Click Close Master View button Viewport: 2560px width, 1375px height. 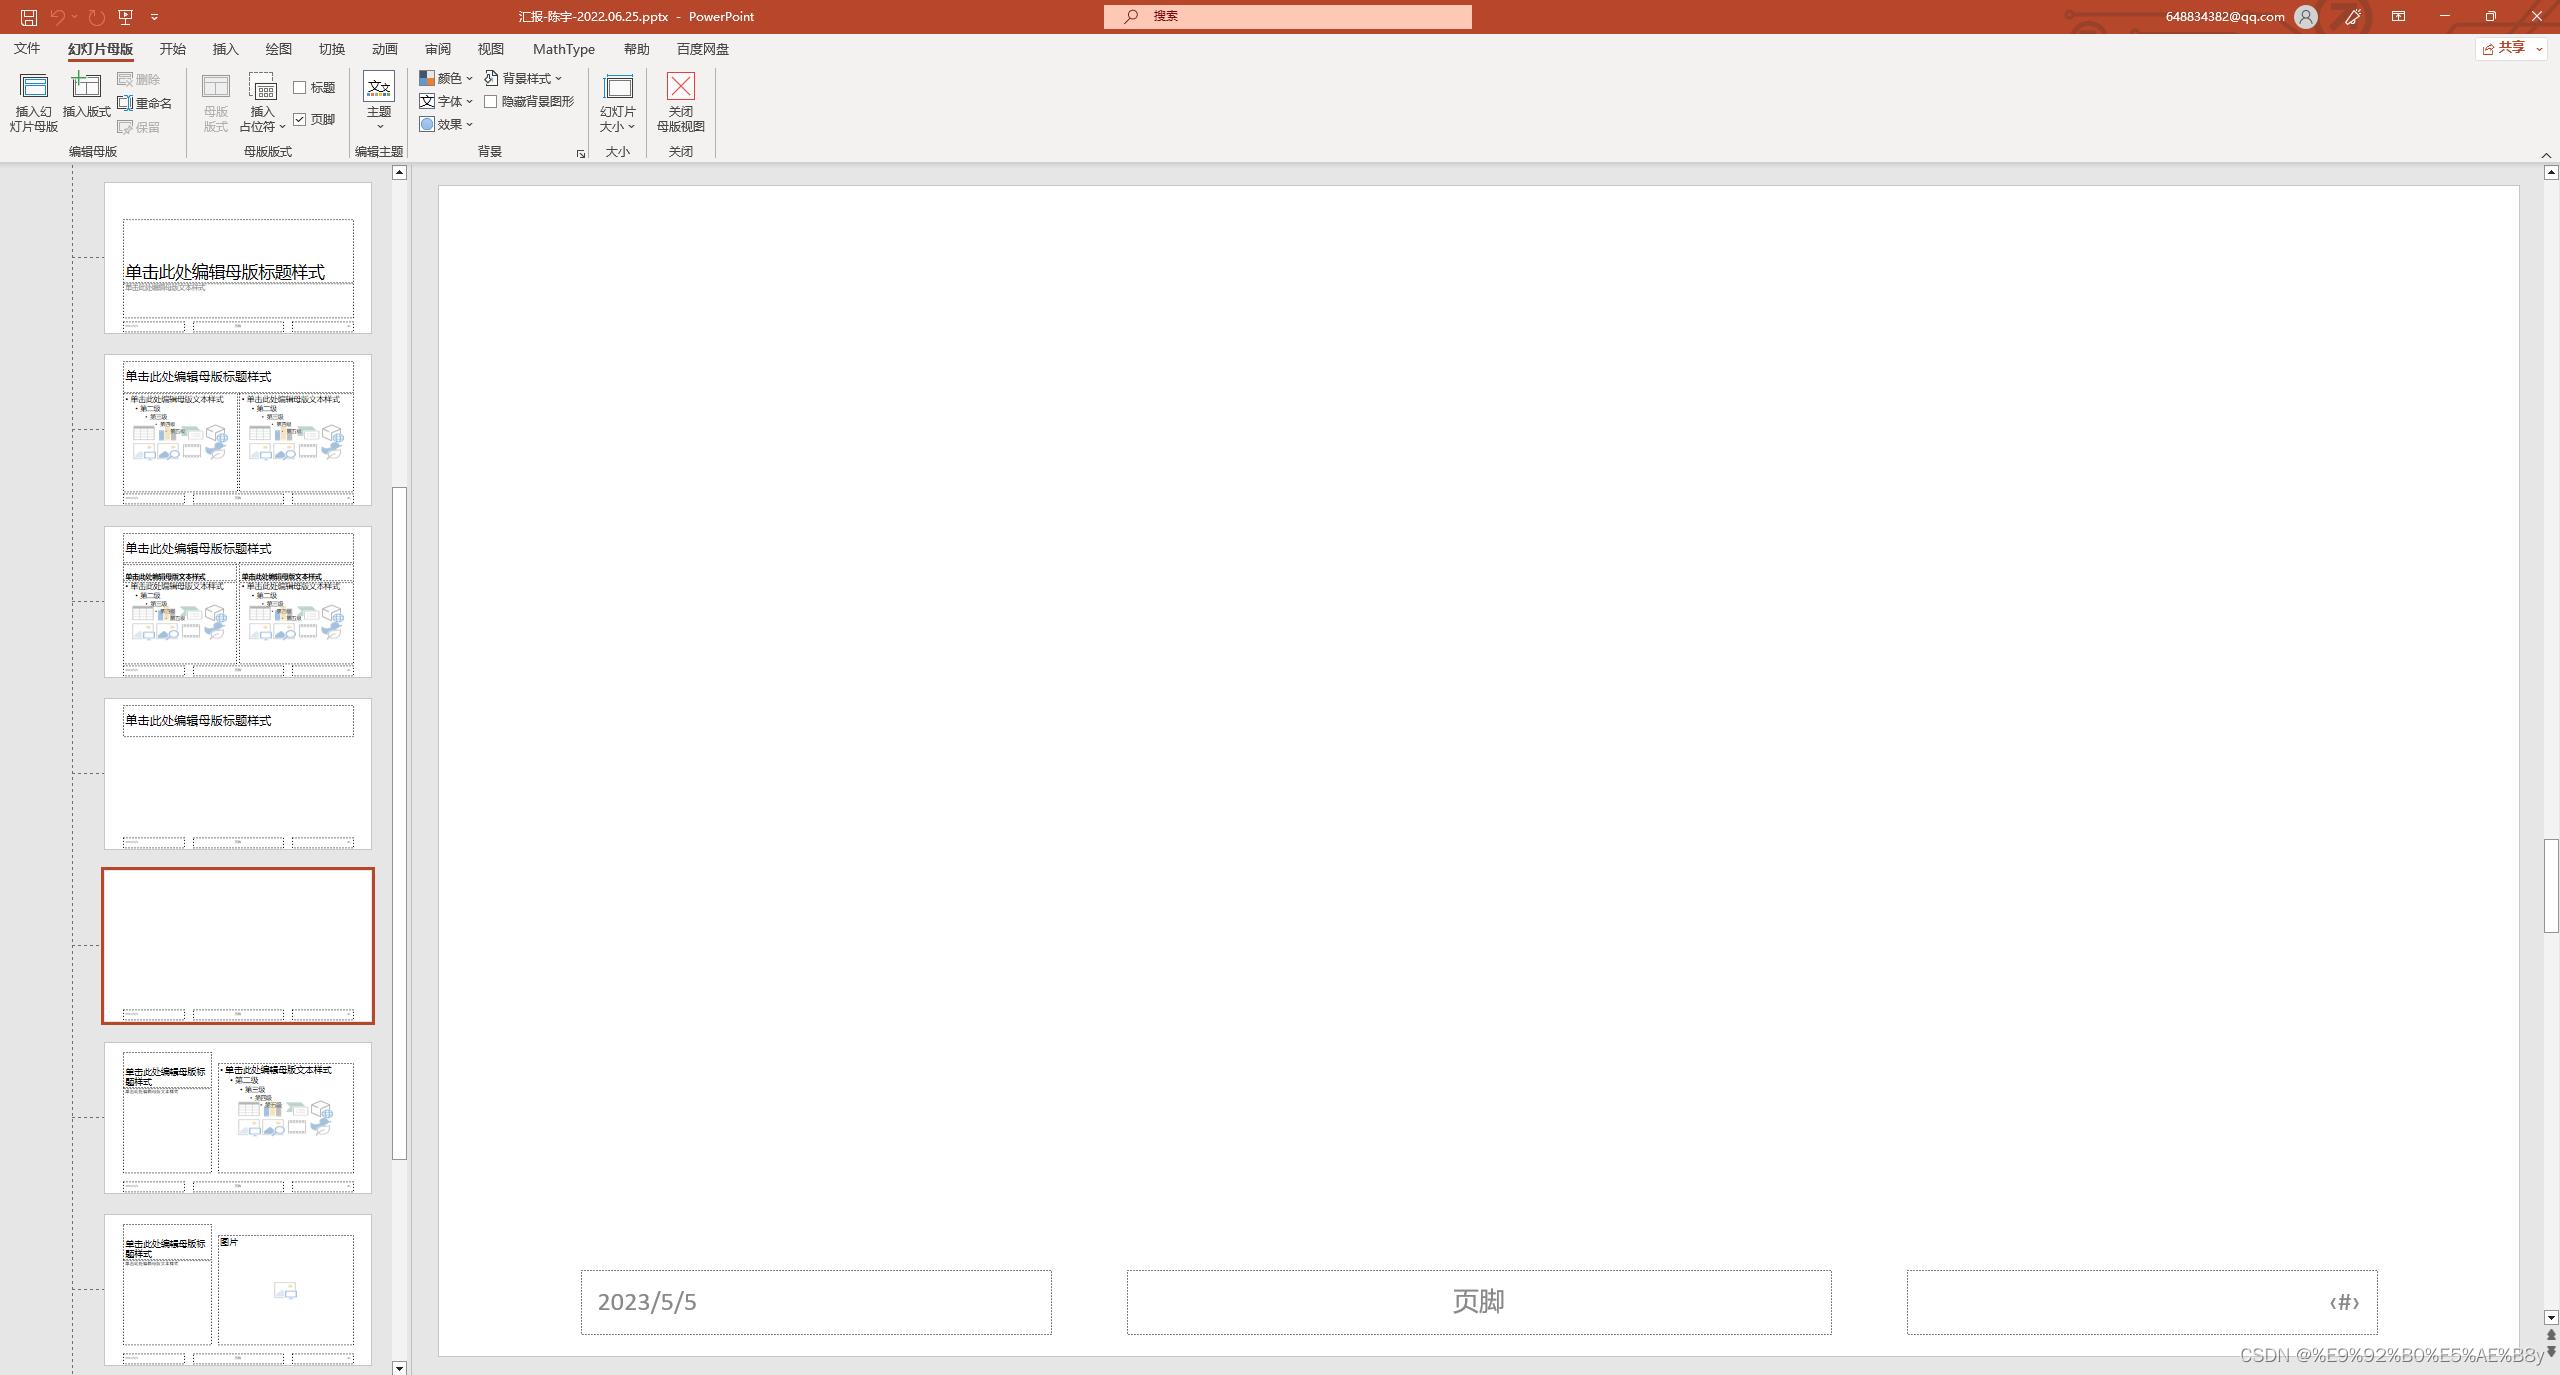point(681,102)
